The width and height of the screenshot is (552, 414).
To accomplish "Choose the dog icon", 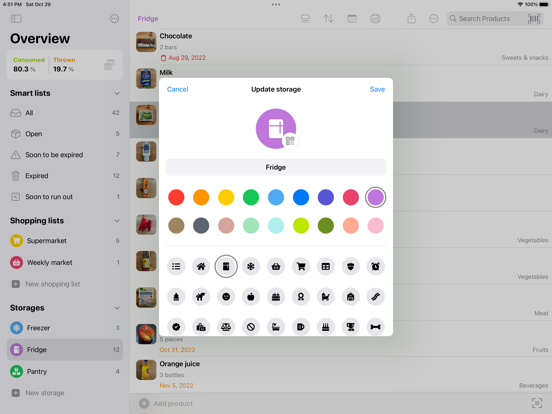I will (201, 297).
